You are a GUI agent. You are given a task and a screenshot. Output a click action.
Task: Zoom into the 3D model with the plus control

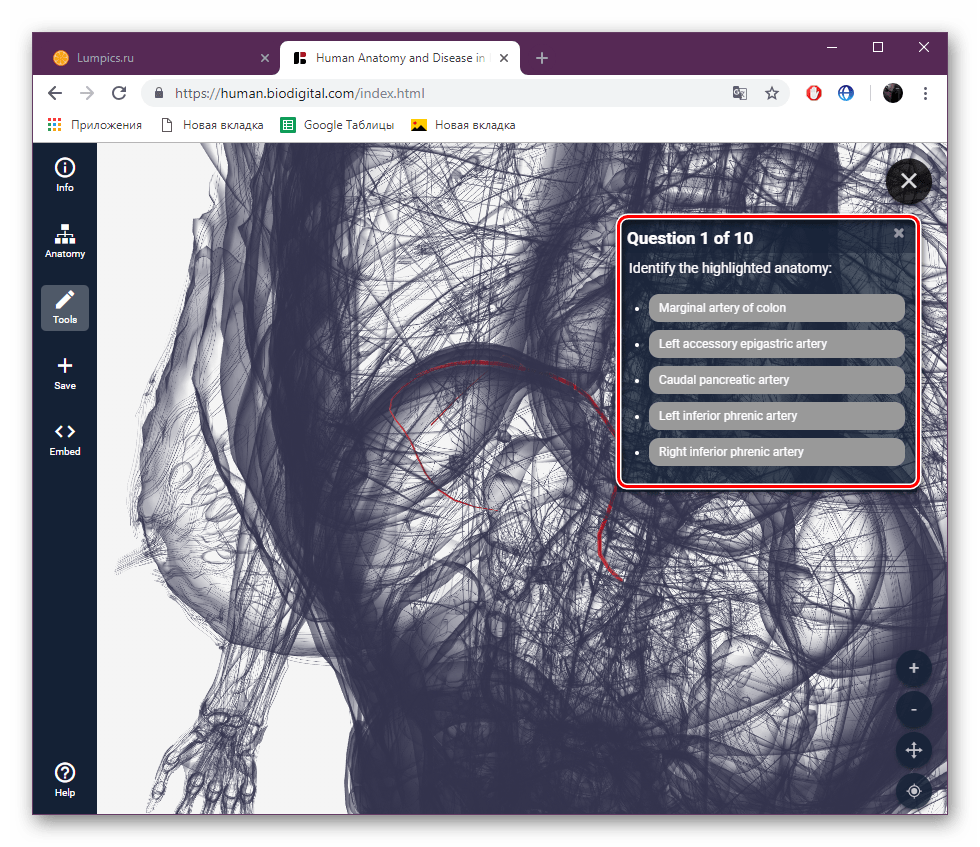913,668
